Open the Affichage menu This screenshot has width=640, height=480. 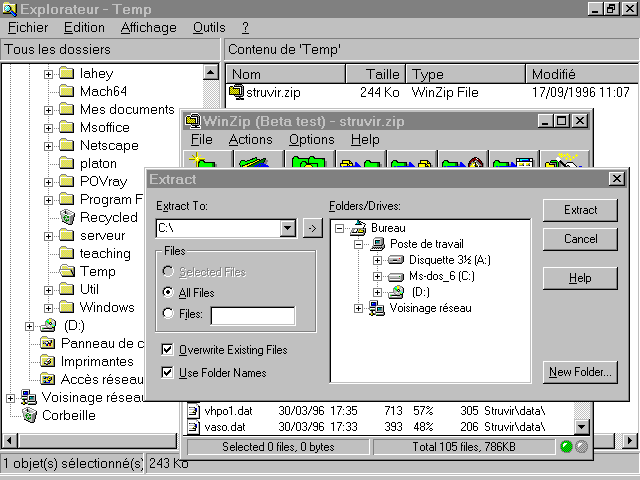149,27
